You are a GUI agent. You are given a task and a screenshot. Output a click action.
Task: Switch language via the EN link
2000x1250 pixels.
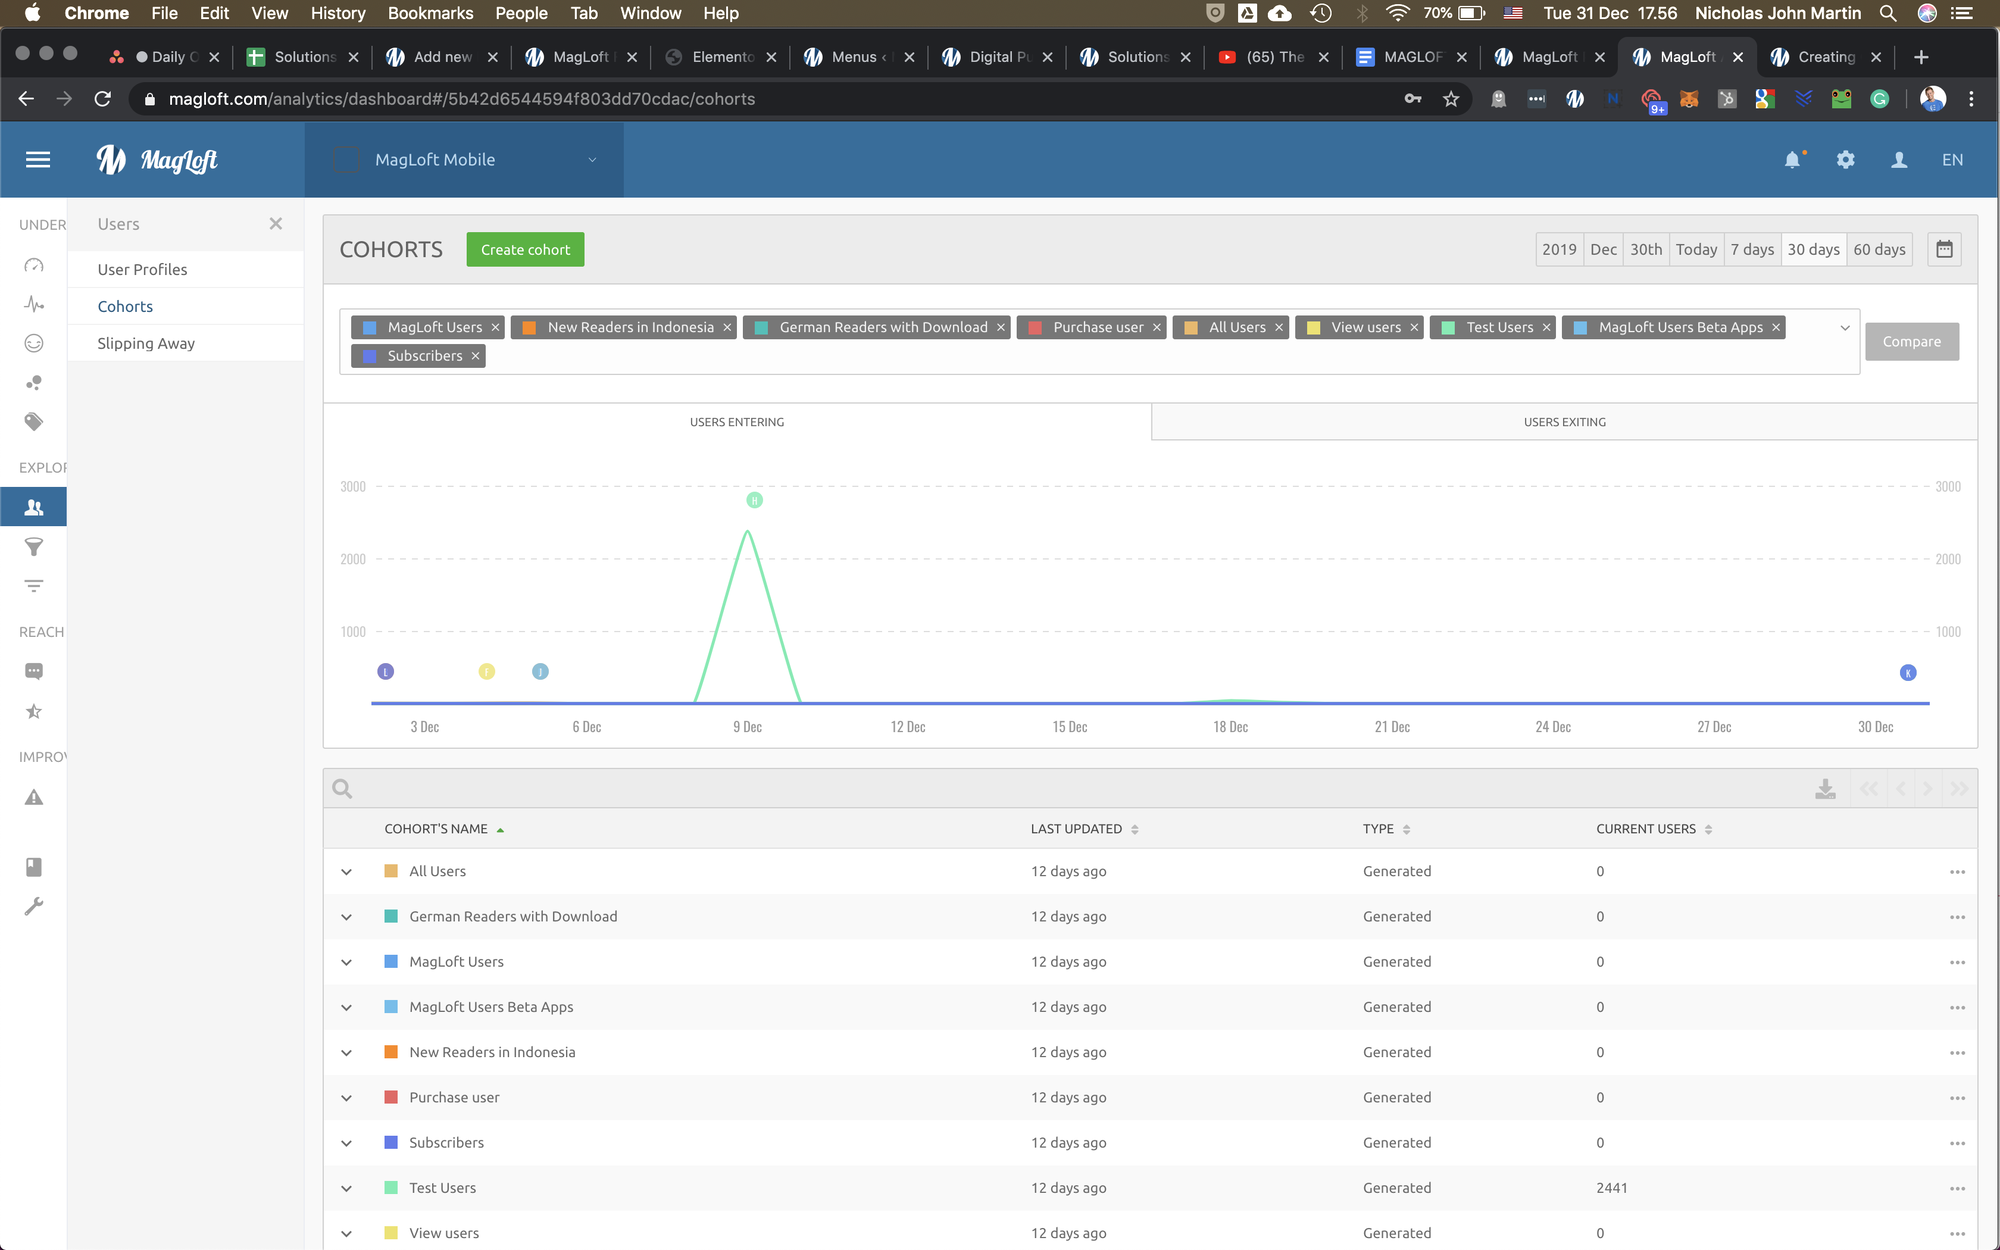(1952, 160)
